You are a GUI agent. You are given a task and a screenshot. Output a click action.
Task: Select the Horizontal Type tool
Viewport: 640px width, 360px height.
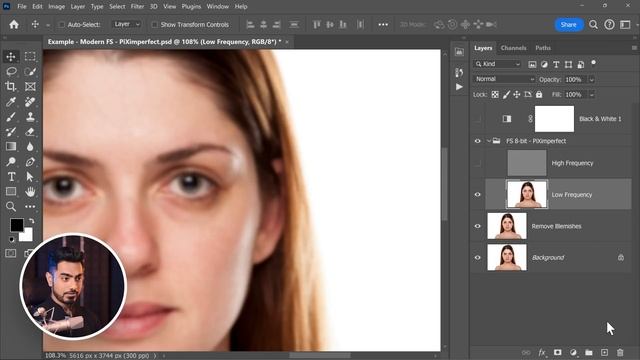tap(11, 177)
